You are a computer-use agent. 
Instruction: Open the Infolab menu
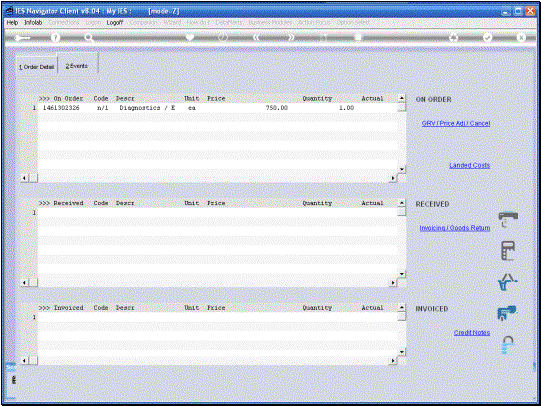[33, 22]
